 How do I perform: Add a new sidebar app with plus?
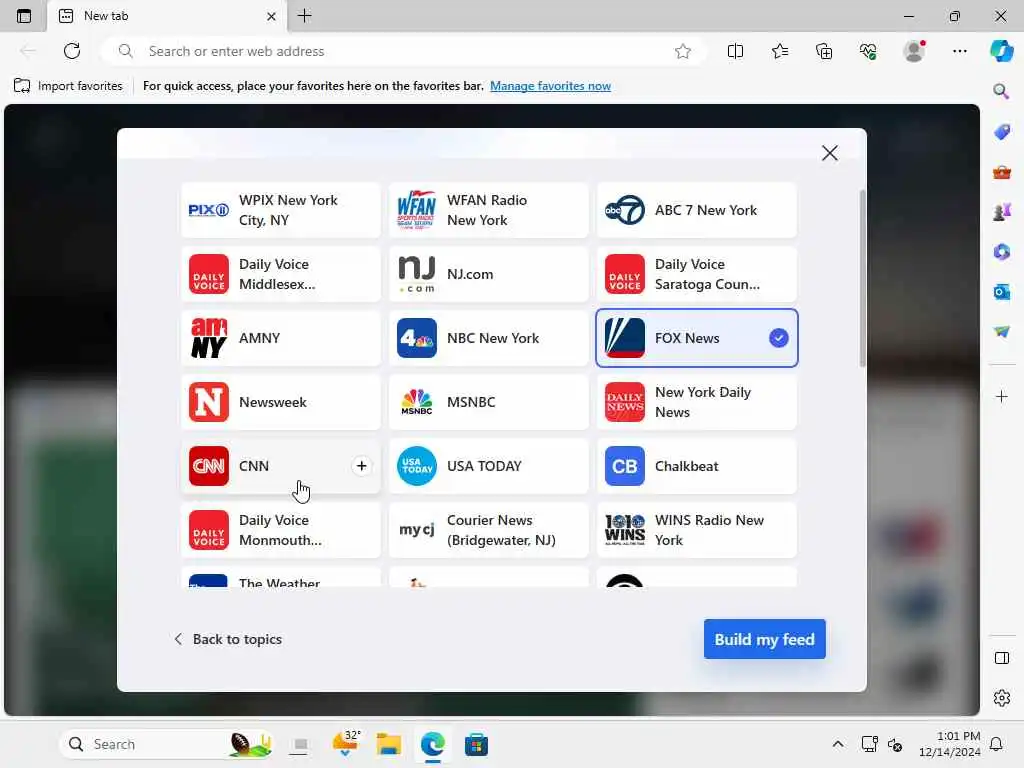tap(1001, 396)
